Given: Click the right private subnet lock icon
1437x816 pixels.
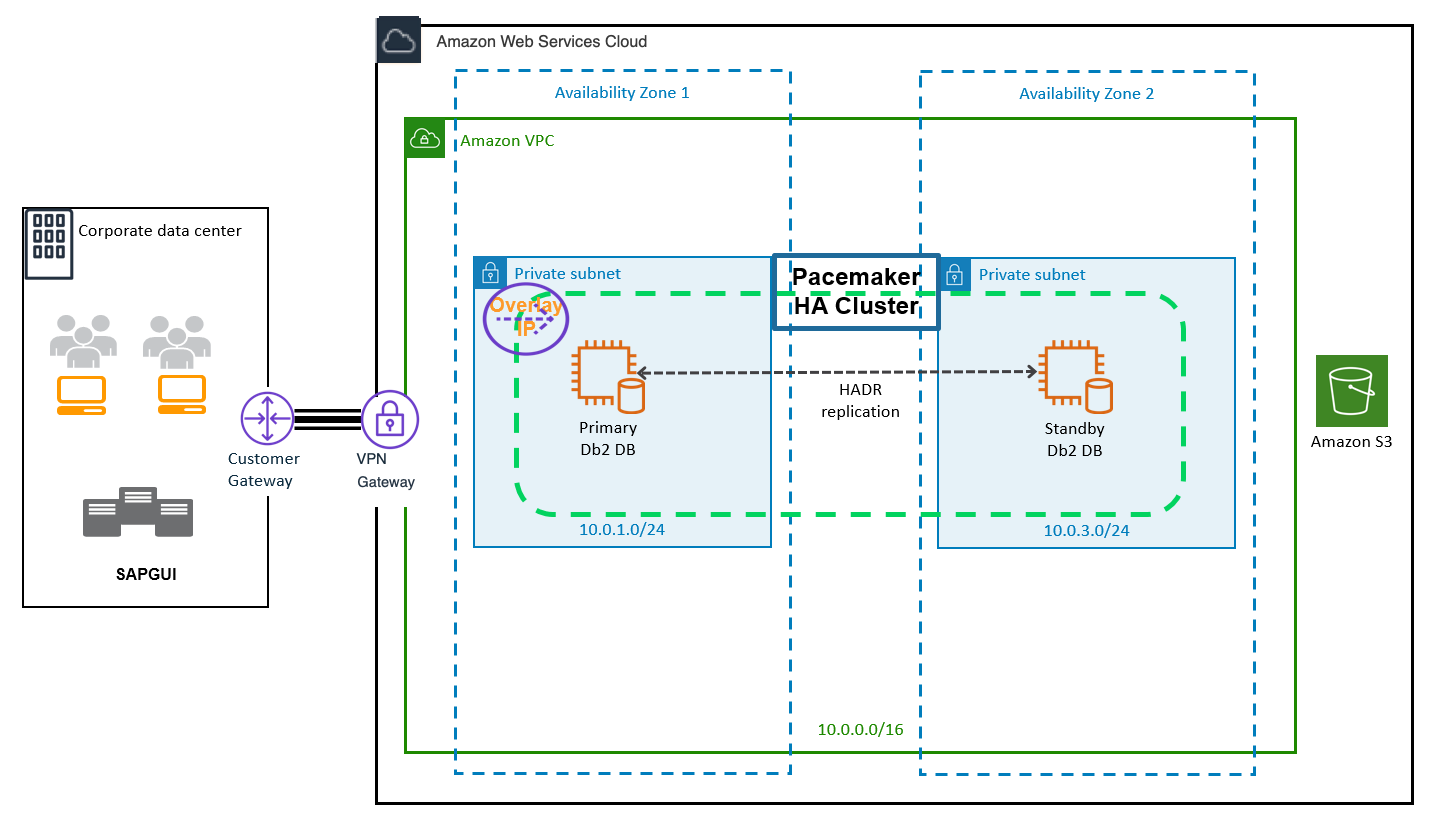Looking at the screenshot, I should click(954, 274).
